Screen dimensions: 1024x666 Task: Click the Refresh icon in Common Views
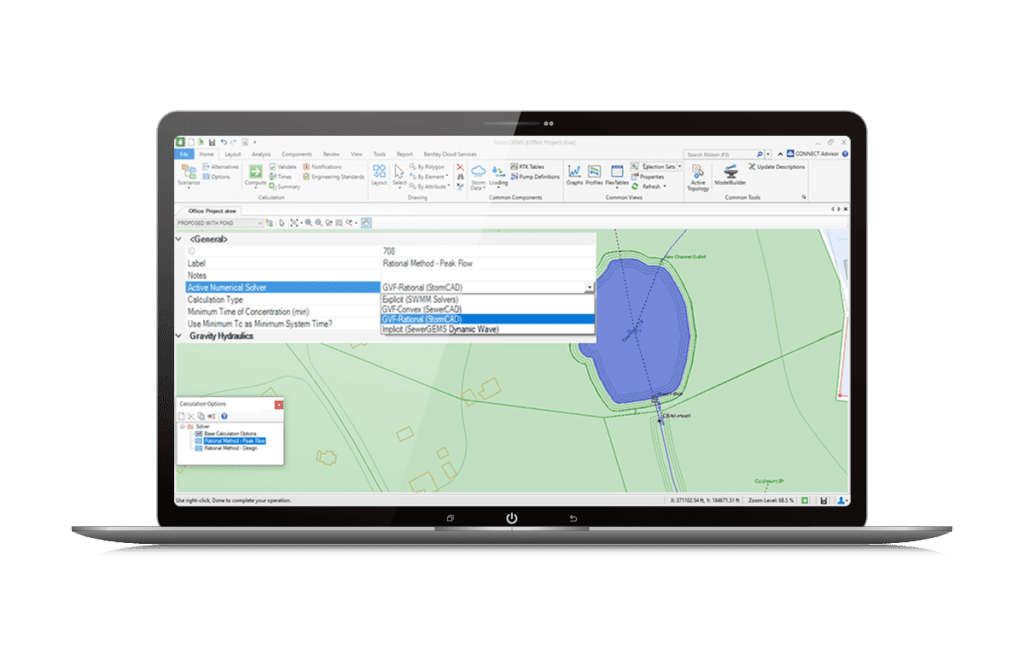[636, 186]
